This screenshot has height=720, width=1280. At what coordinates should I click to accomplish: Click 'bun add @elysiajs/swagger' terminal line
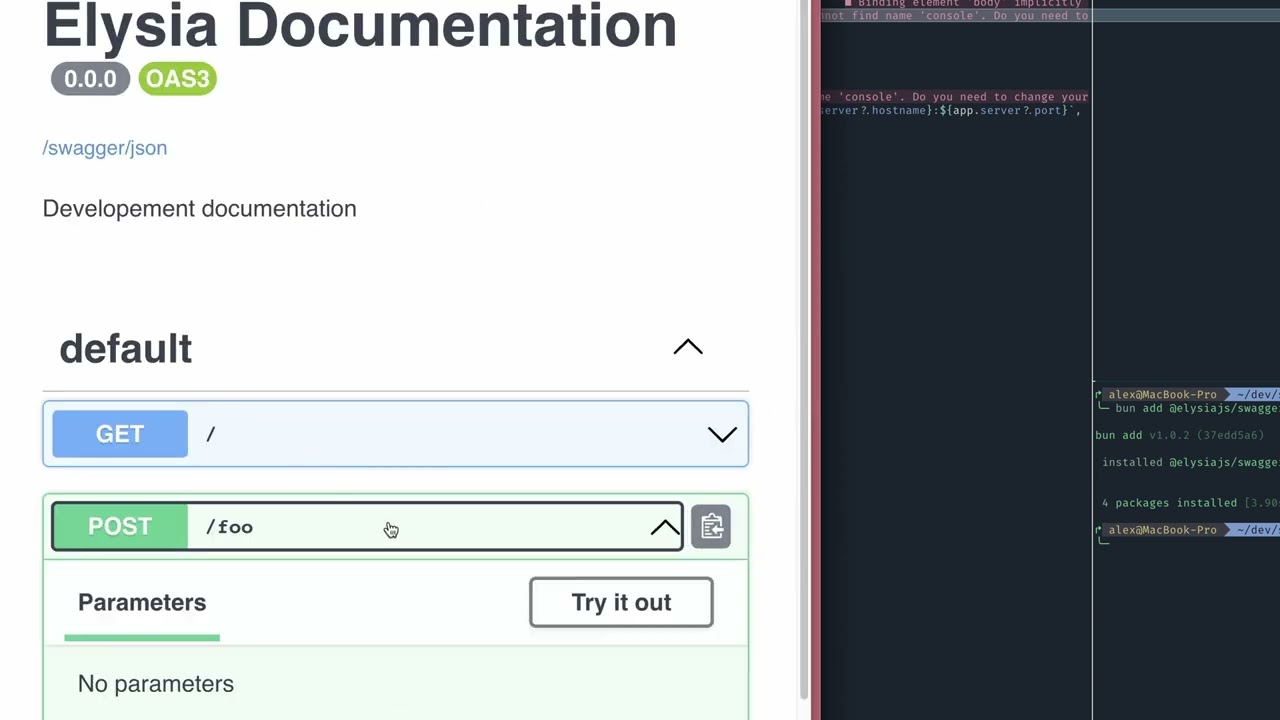click(x=1197, y=408)
